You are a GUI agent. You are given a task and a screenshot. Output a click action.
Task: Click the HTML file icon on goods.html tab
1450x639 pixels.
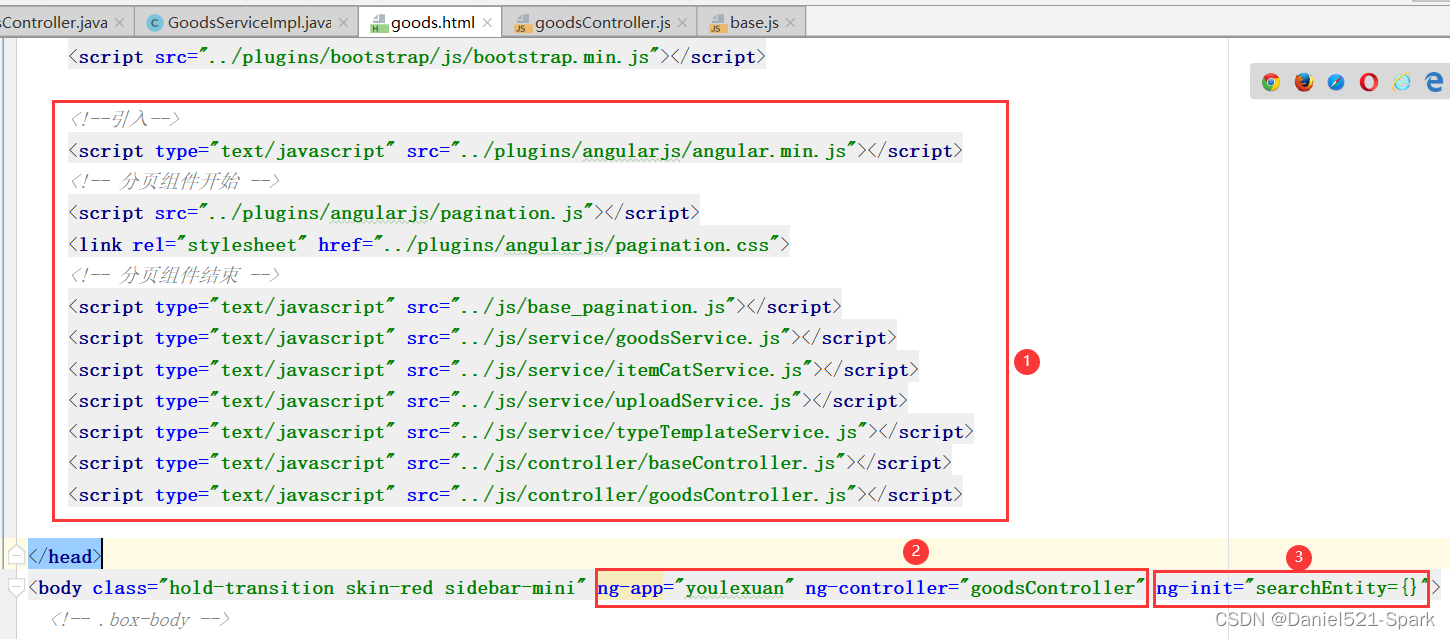click(378, 23)
